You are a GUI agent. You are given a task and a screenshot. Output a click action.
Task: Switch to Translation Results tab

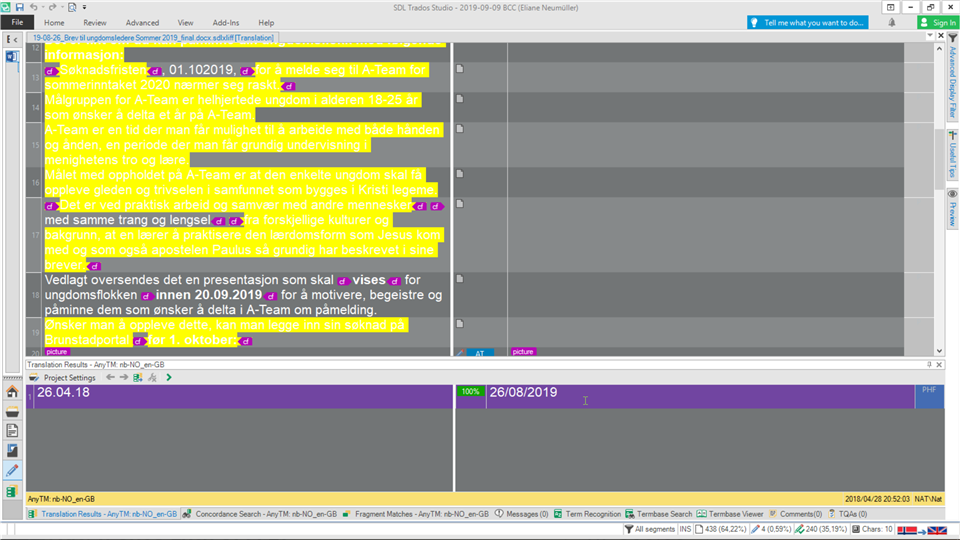point(102,514)
